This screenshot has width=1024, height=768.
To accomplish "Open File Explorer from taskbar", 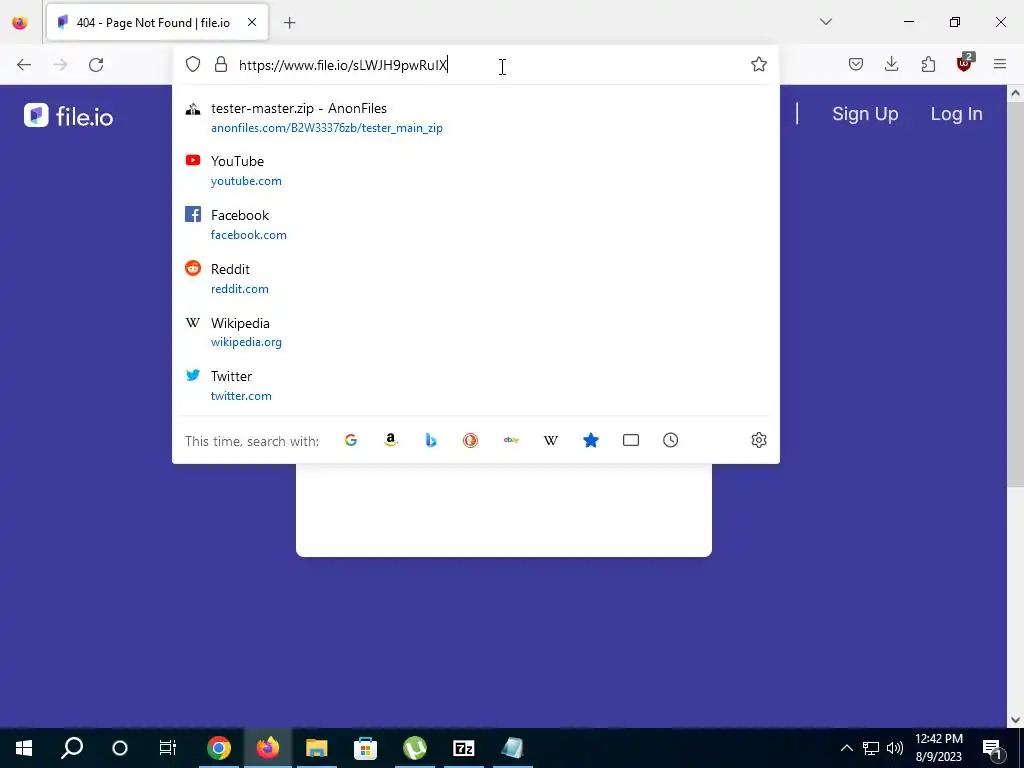I will tap(317, 748).
